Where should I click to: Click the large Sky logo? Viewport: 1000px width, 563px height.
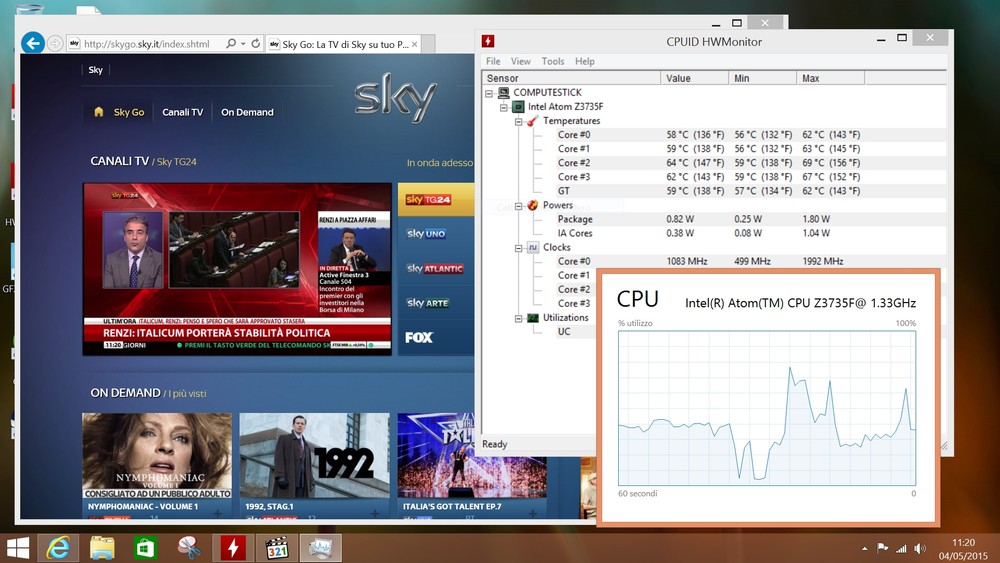pos(395,97)
